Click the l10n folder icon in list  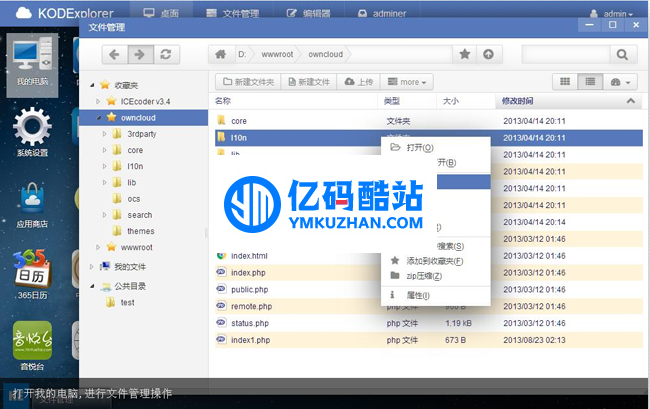point(221,137)
